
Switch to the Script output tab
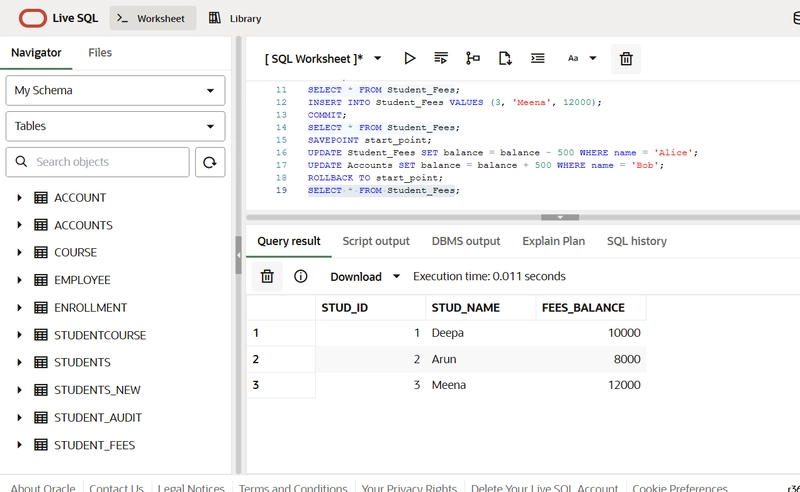click(x=376, y=241)
